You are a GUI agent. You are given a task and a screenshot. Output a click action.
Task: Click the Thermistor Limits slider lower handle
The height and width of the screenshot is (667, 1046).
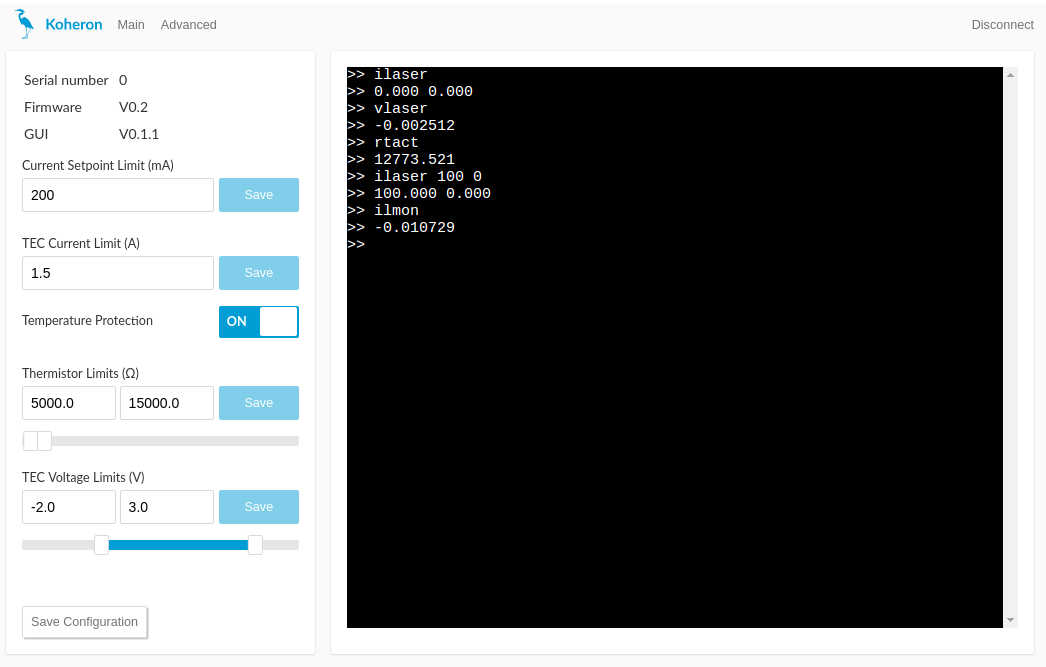[30, 441]
